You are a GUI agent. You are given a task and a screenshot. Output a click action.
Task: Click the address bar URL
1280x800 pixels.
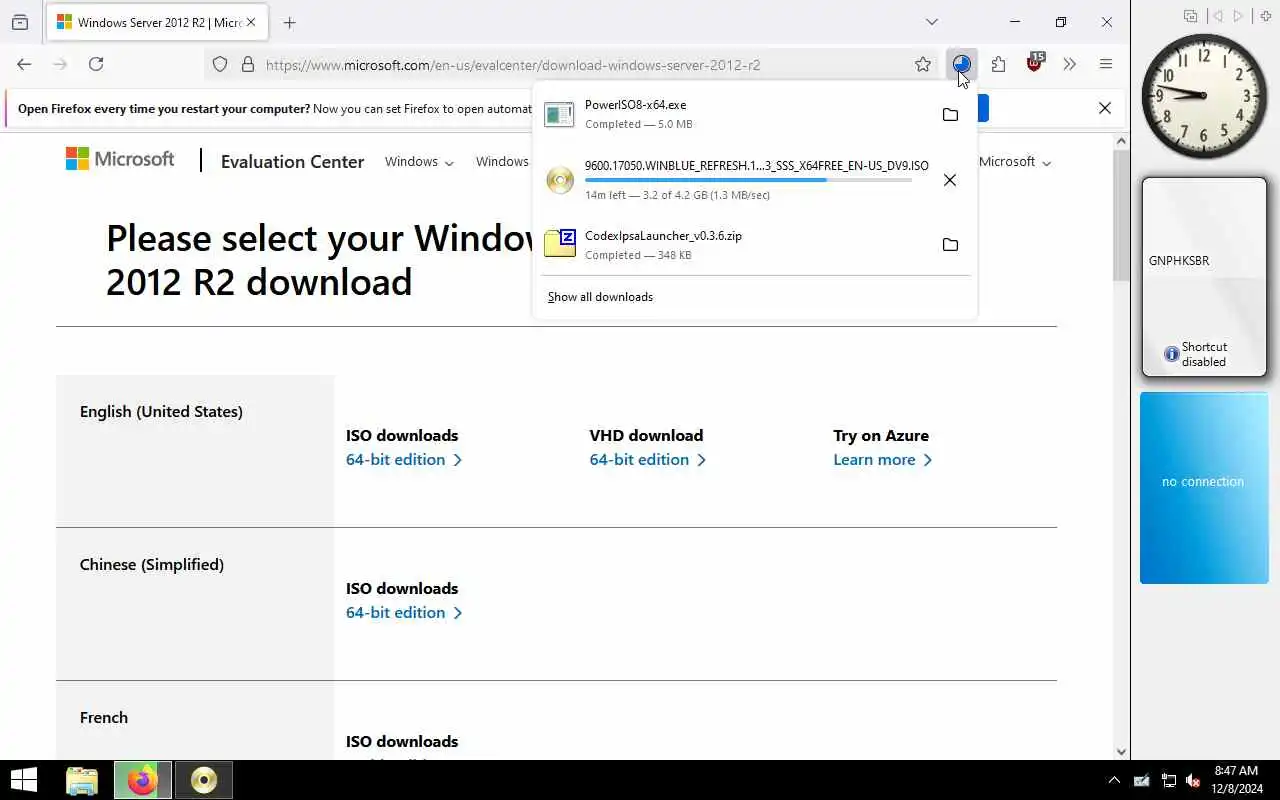pyautogui.click(x=513, y=65)
